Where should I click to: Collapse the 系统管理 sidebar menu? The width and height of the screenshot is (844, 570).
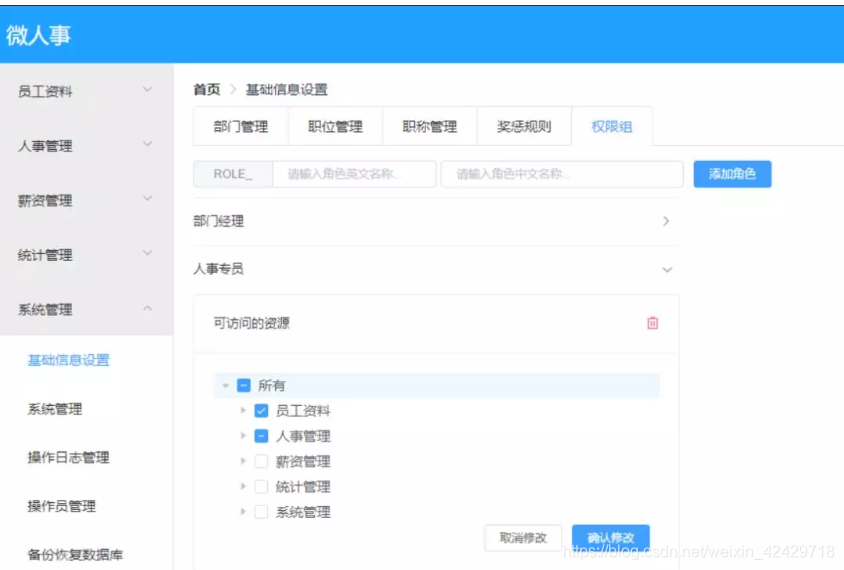coord(86,309)
